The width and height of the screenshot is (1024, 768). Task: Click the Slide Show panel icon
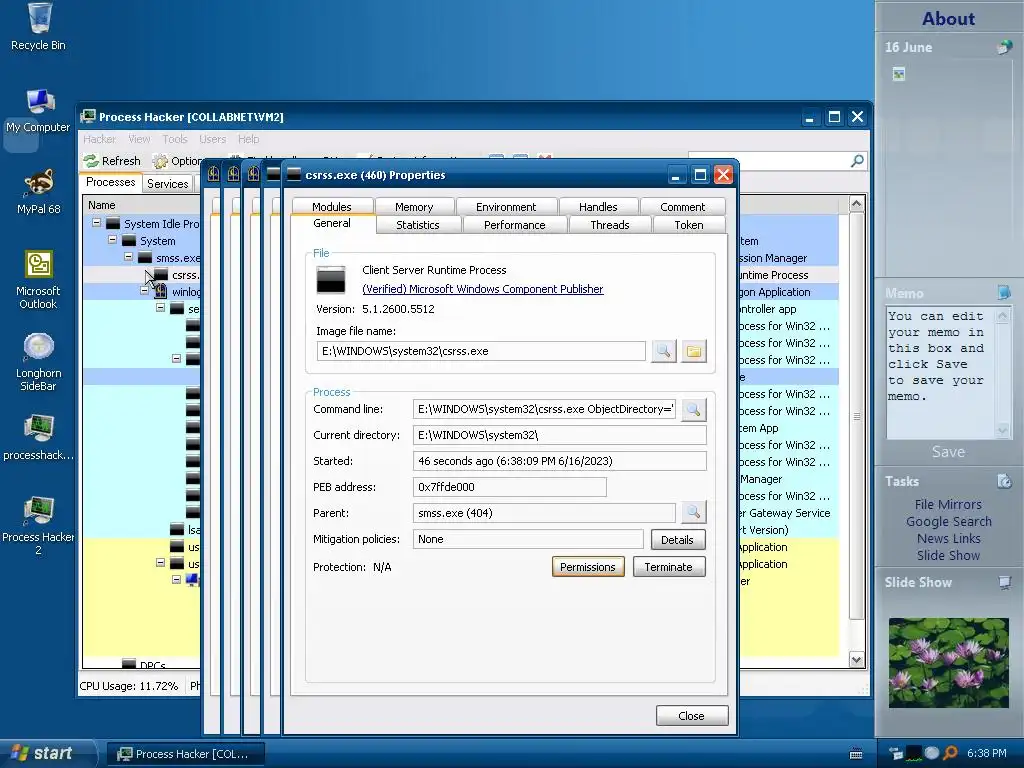point(1004,582)
